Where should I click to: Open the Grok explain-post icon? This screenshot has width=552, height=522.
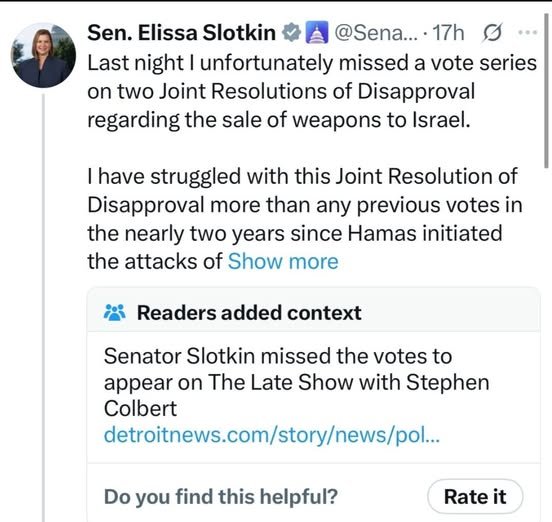pos(492,33)
